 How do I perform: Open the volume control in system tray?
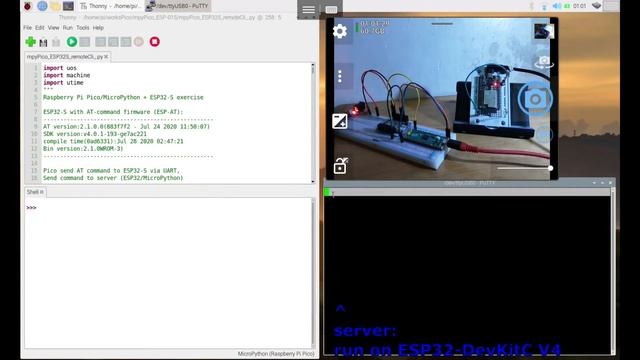556,6
